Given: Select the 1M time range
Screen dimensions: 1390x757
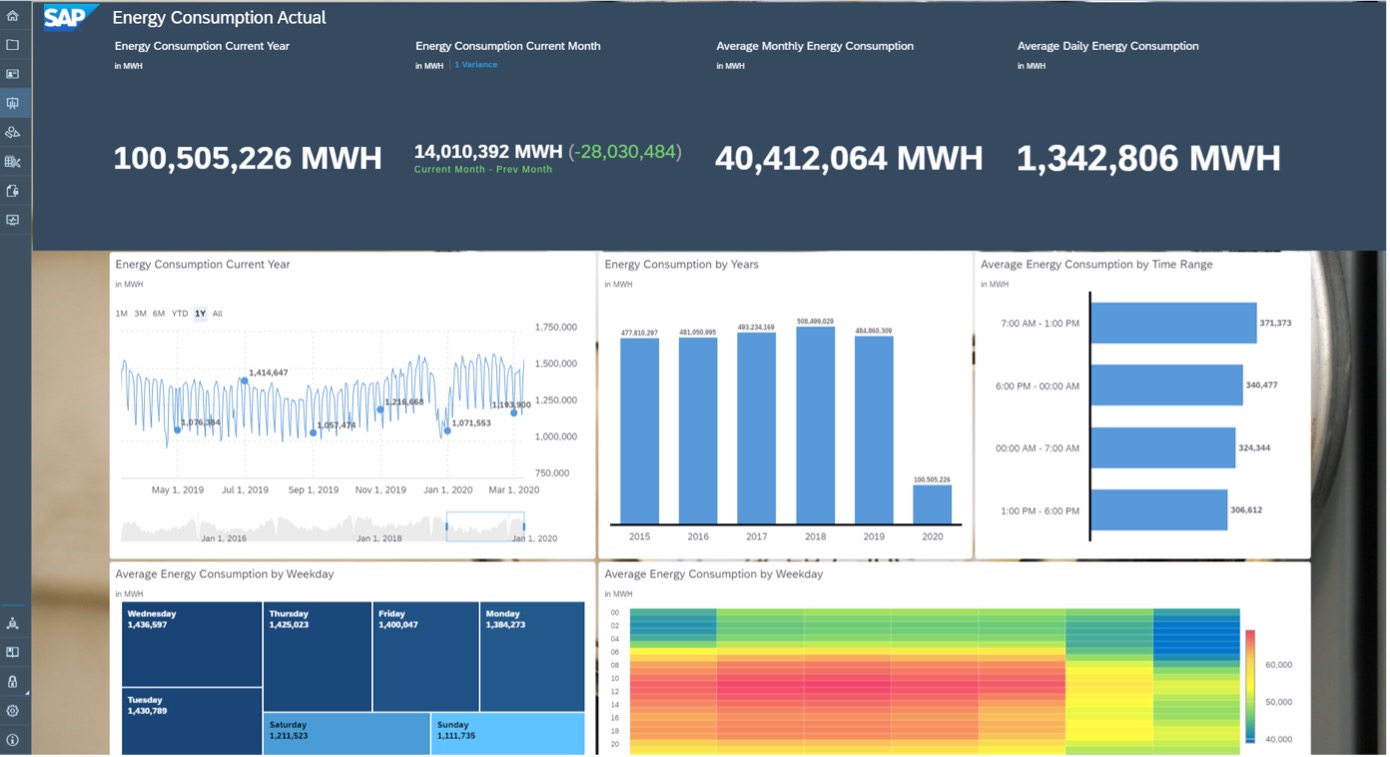Looking at the screenshot, I should pyautogui.click(x=121, y=314).
